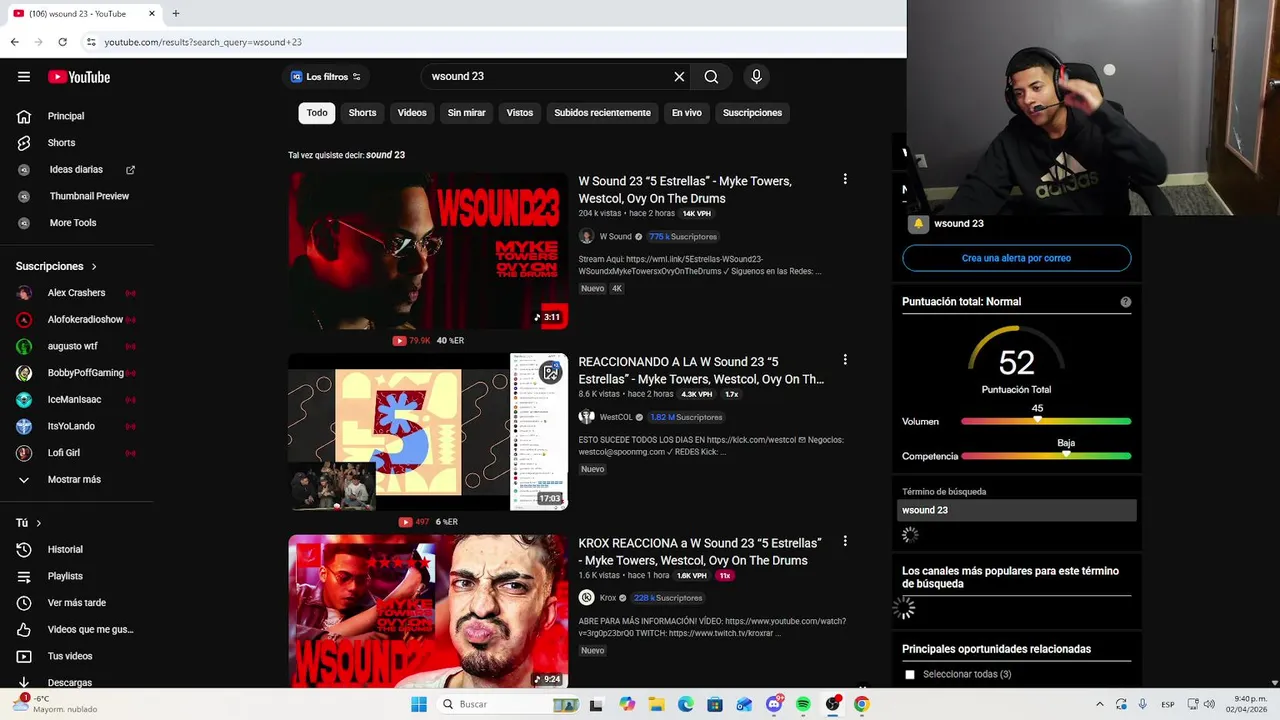
Task: Show hidden system tray icons
Action: pos(1099,704)
